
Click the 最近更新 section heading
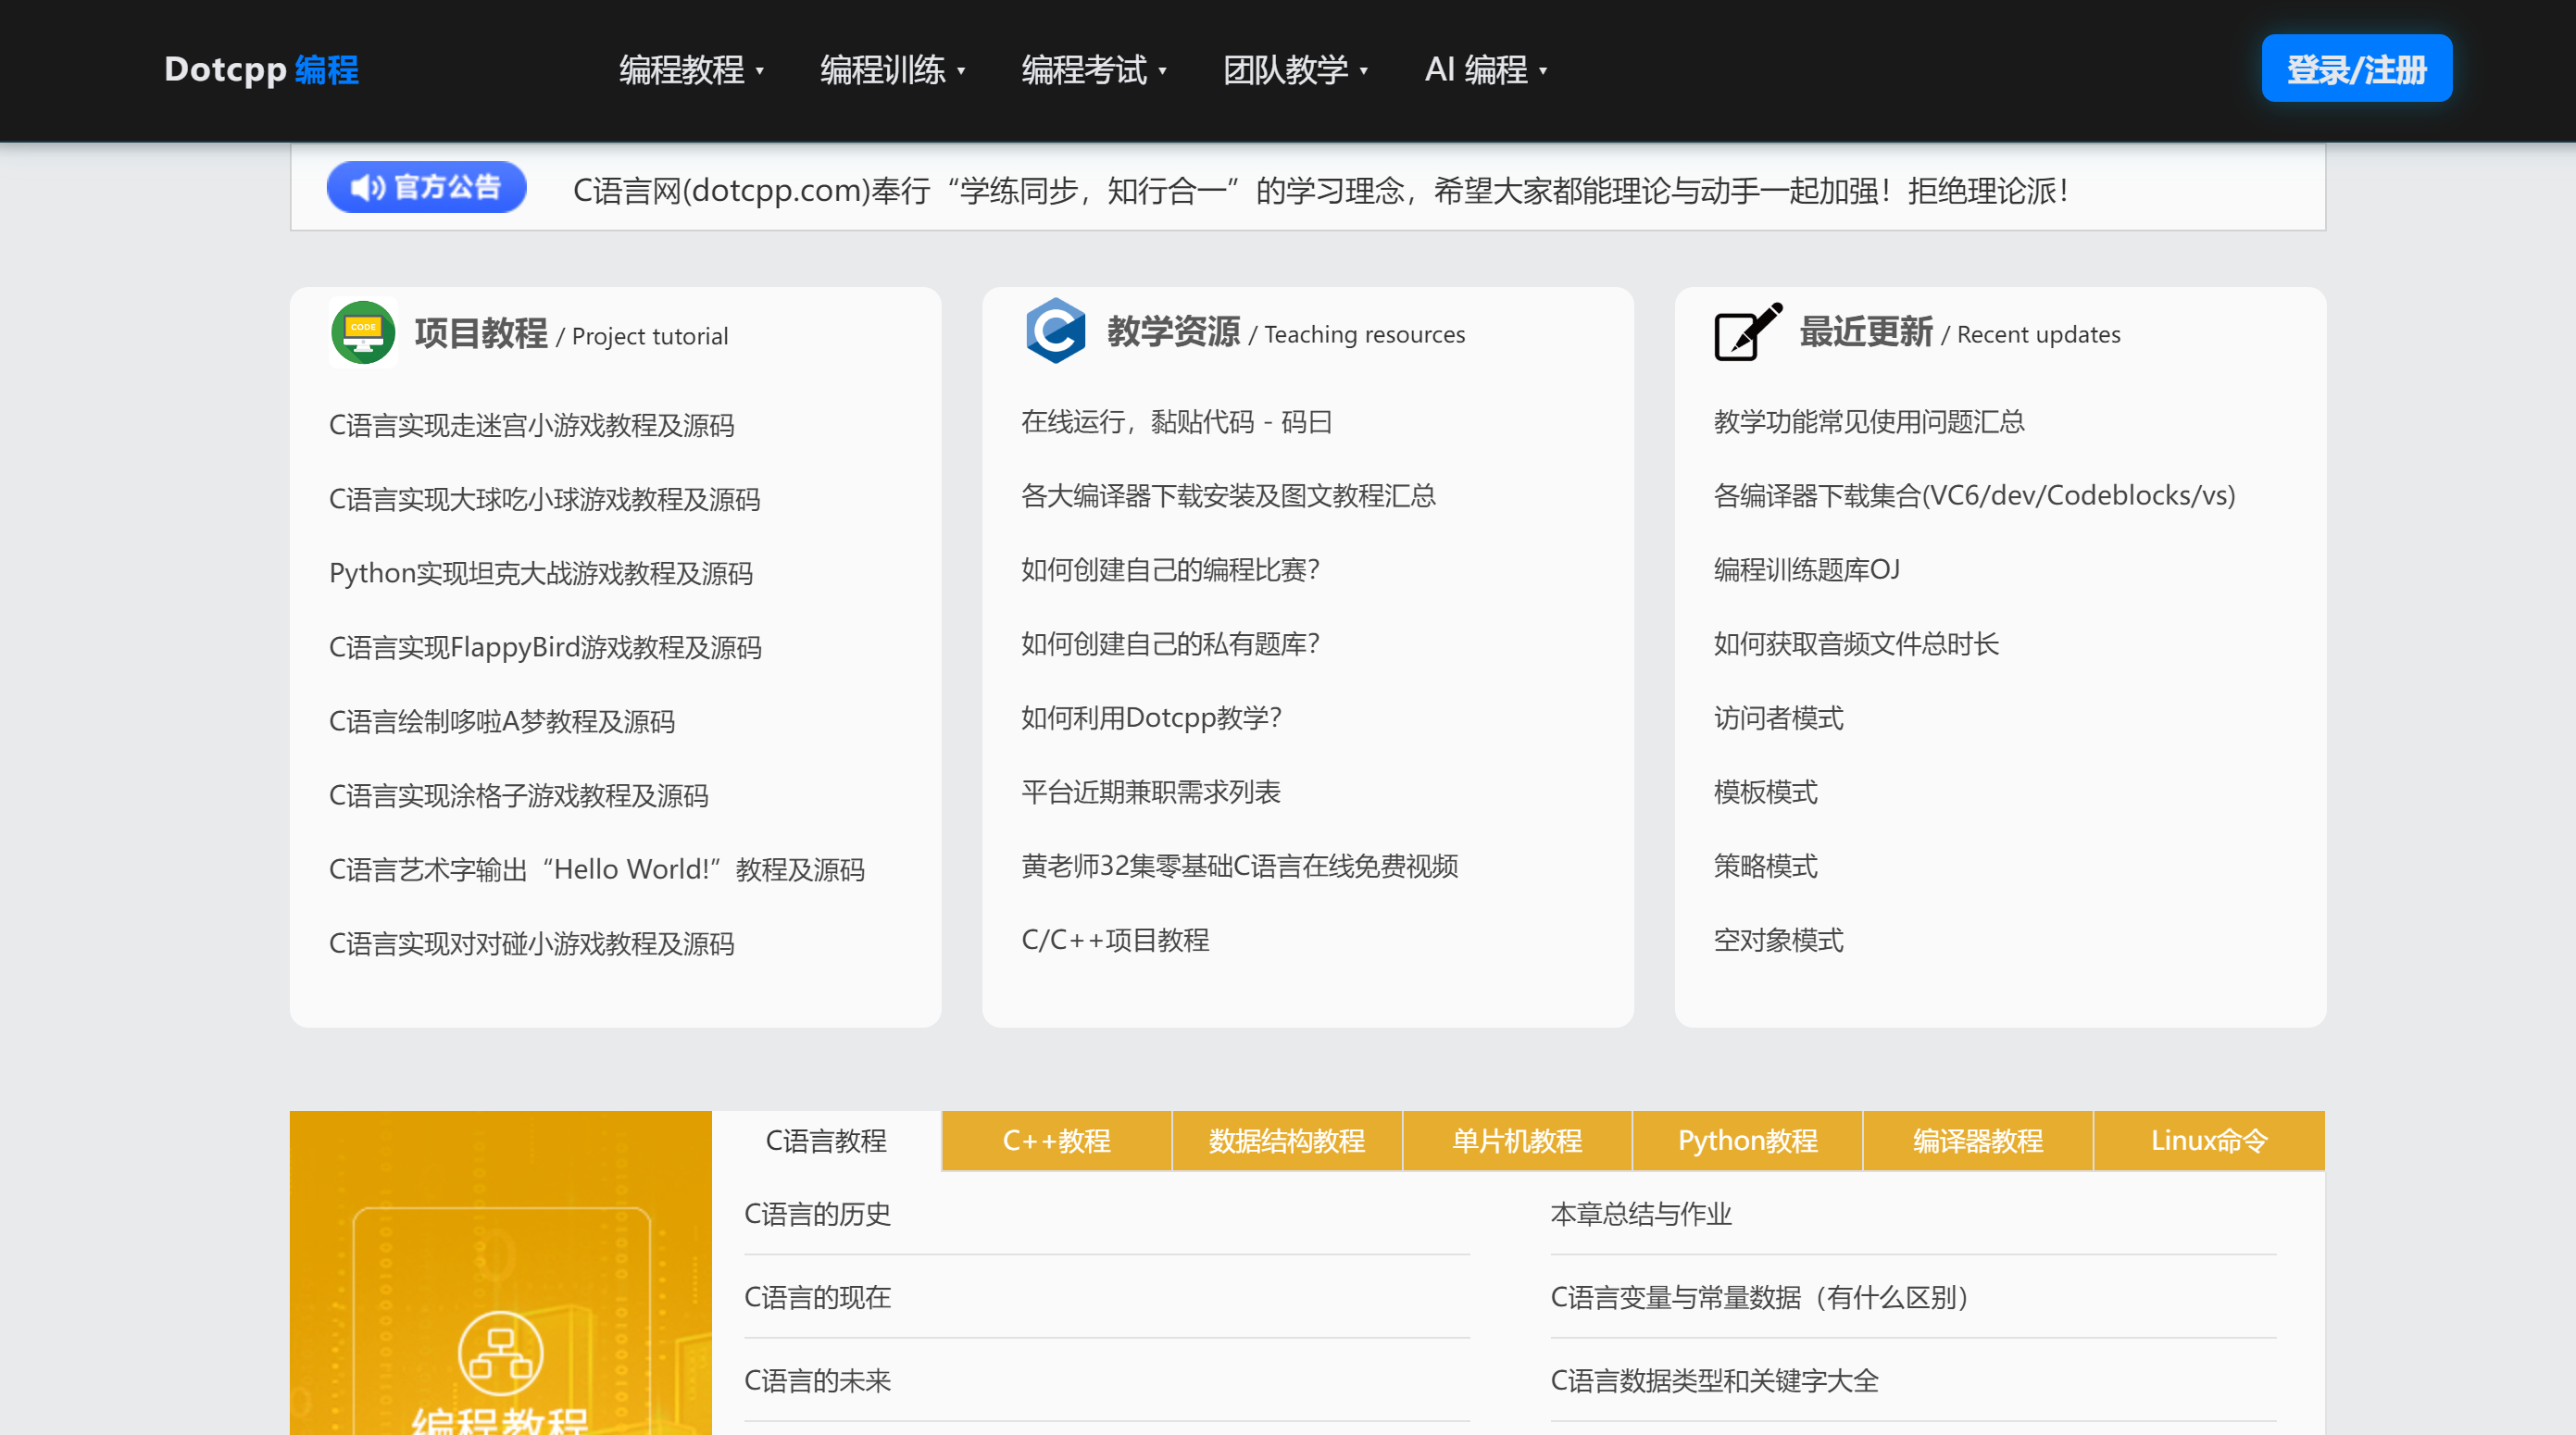point(1866,331)
